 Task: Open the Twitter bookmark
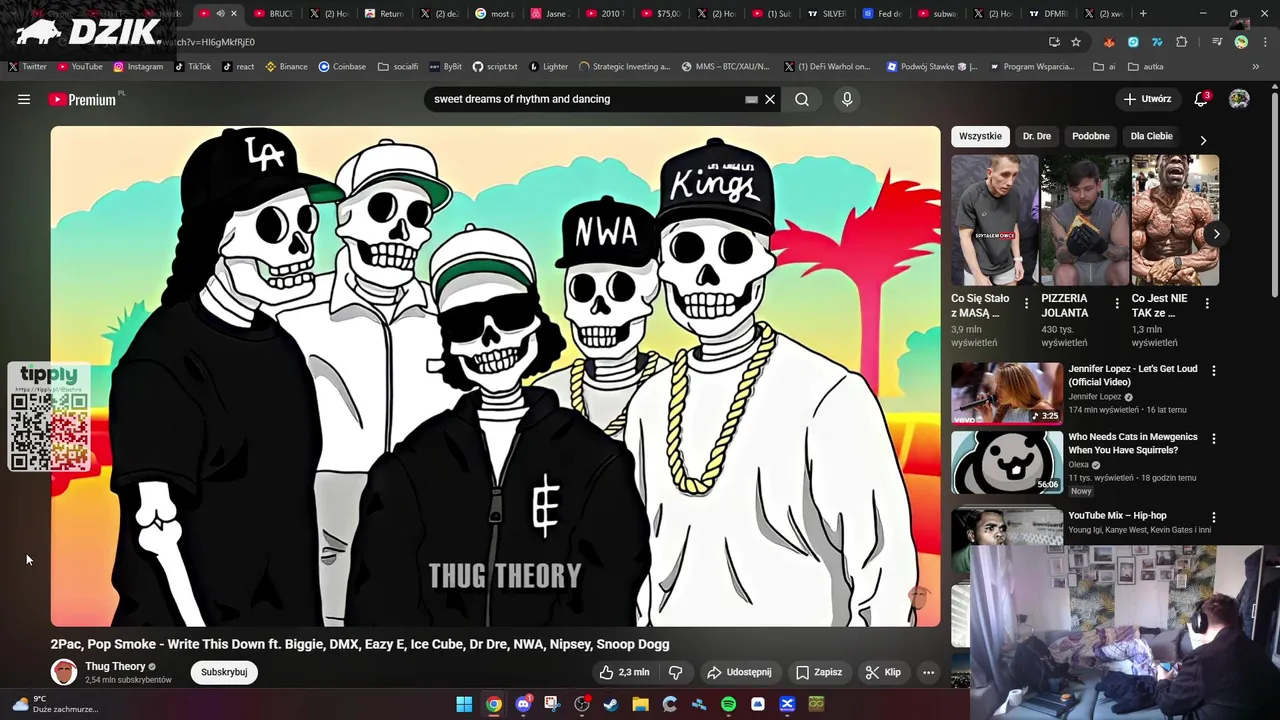tap(28, 67)
